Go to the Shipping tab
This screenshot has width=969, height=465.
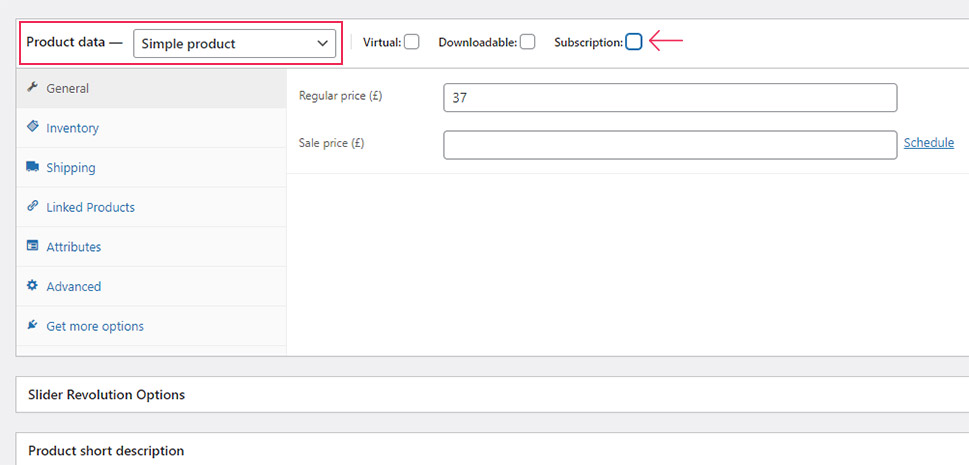151,168
